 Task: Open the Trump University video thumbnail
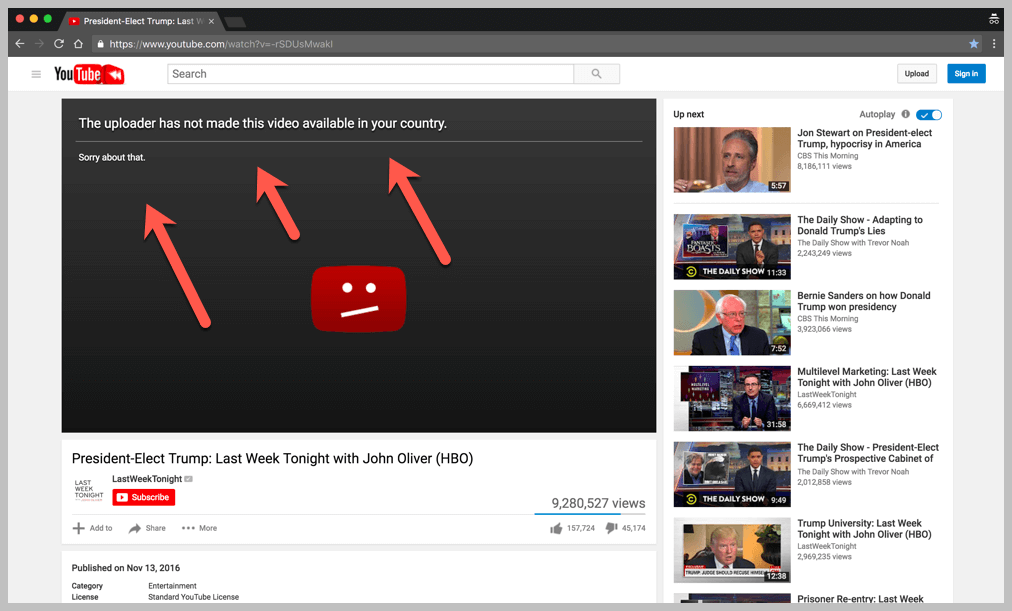point(732,550)
